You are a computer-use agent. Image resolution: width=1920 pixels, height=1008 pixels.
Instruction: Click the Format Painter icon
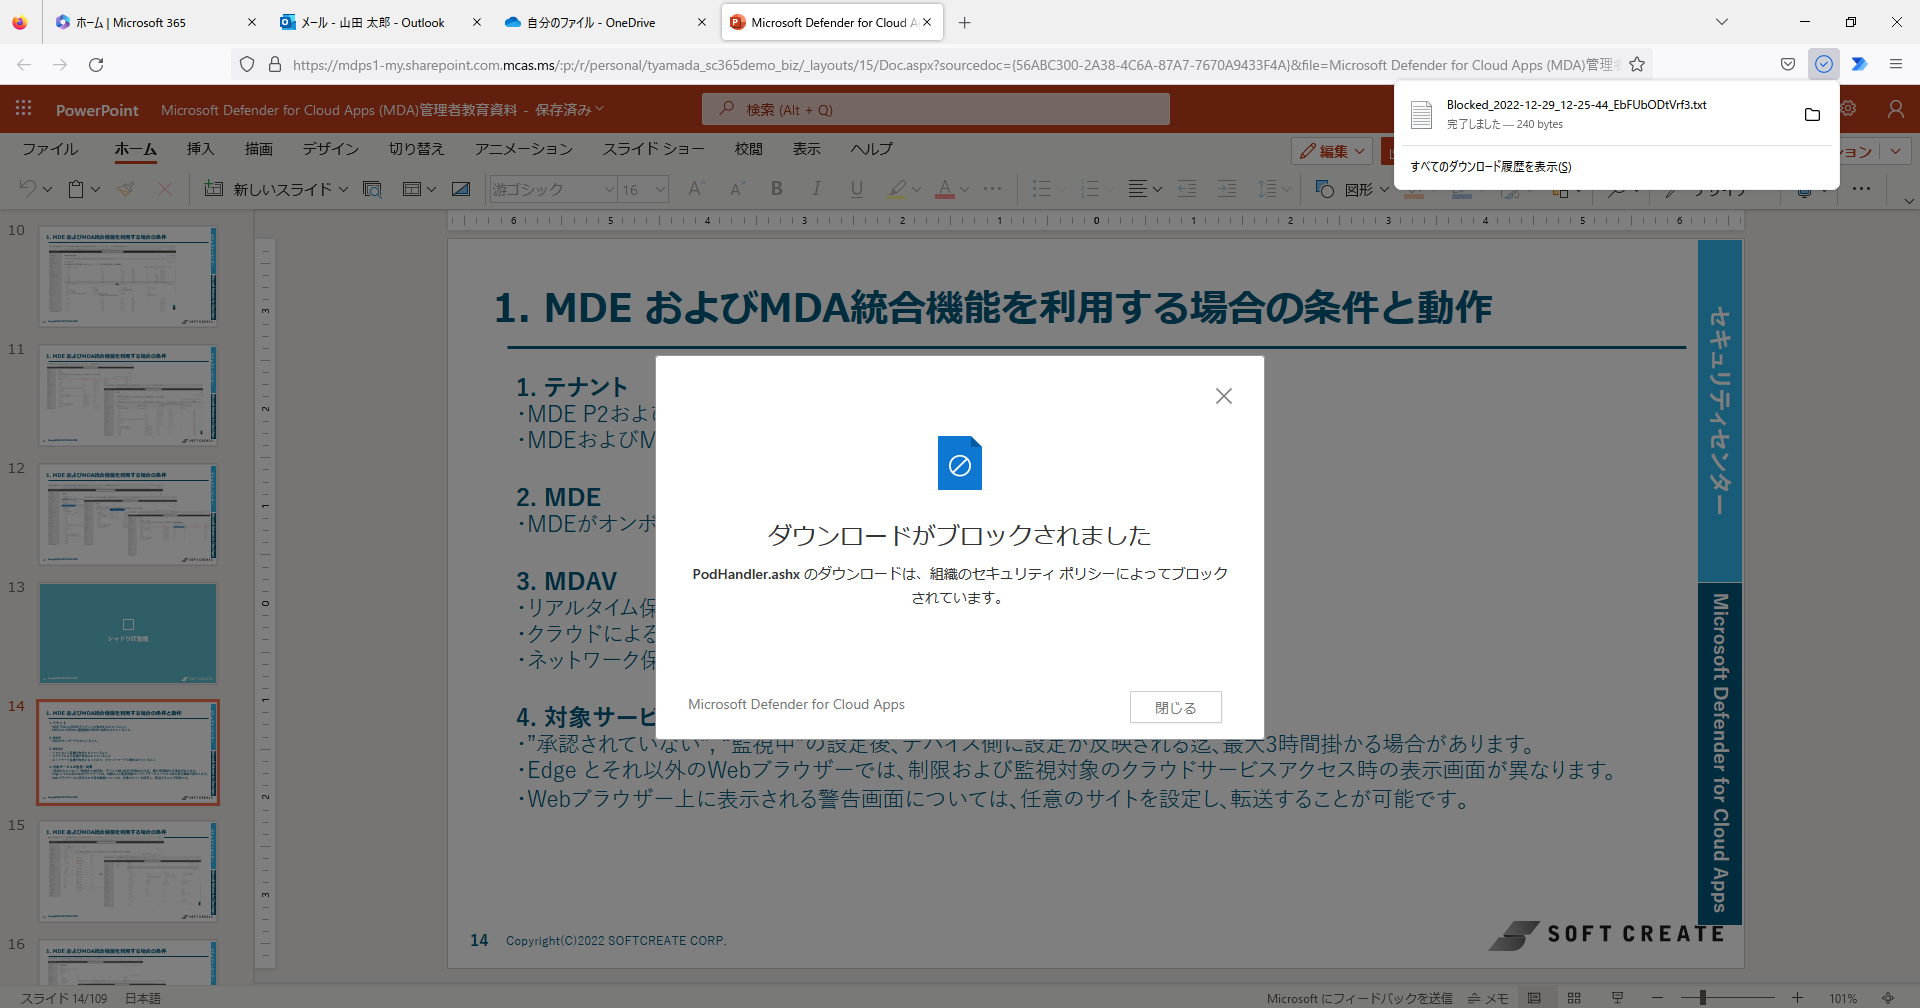coord(125,189)
